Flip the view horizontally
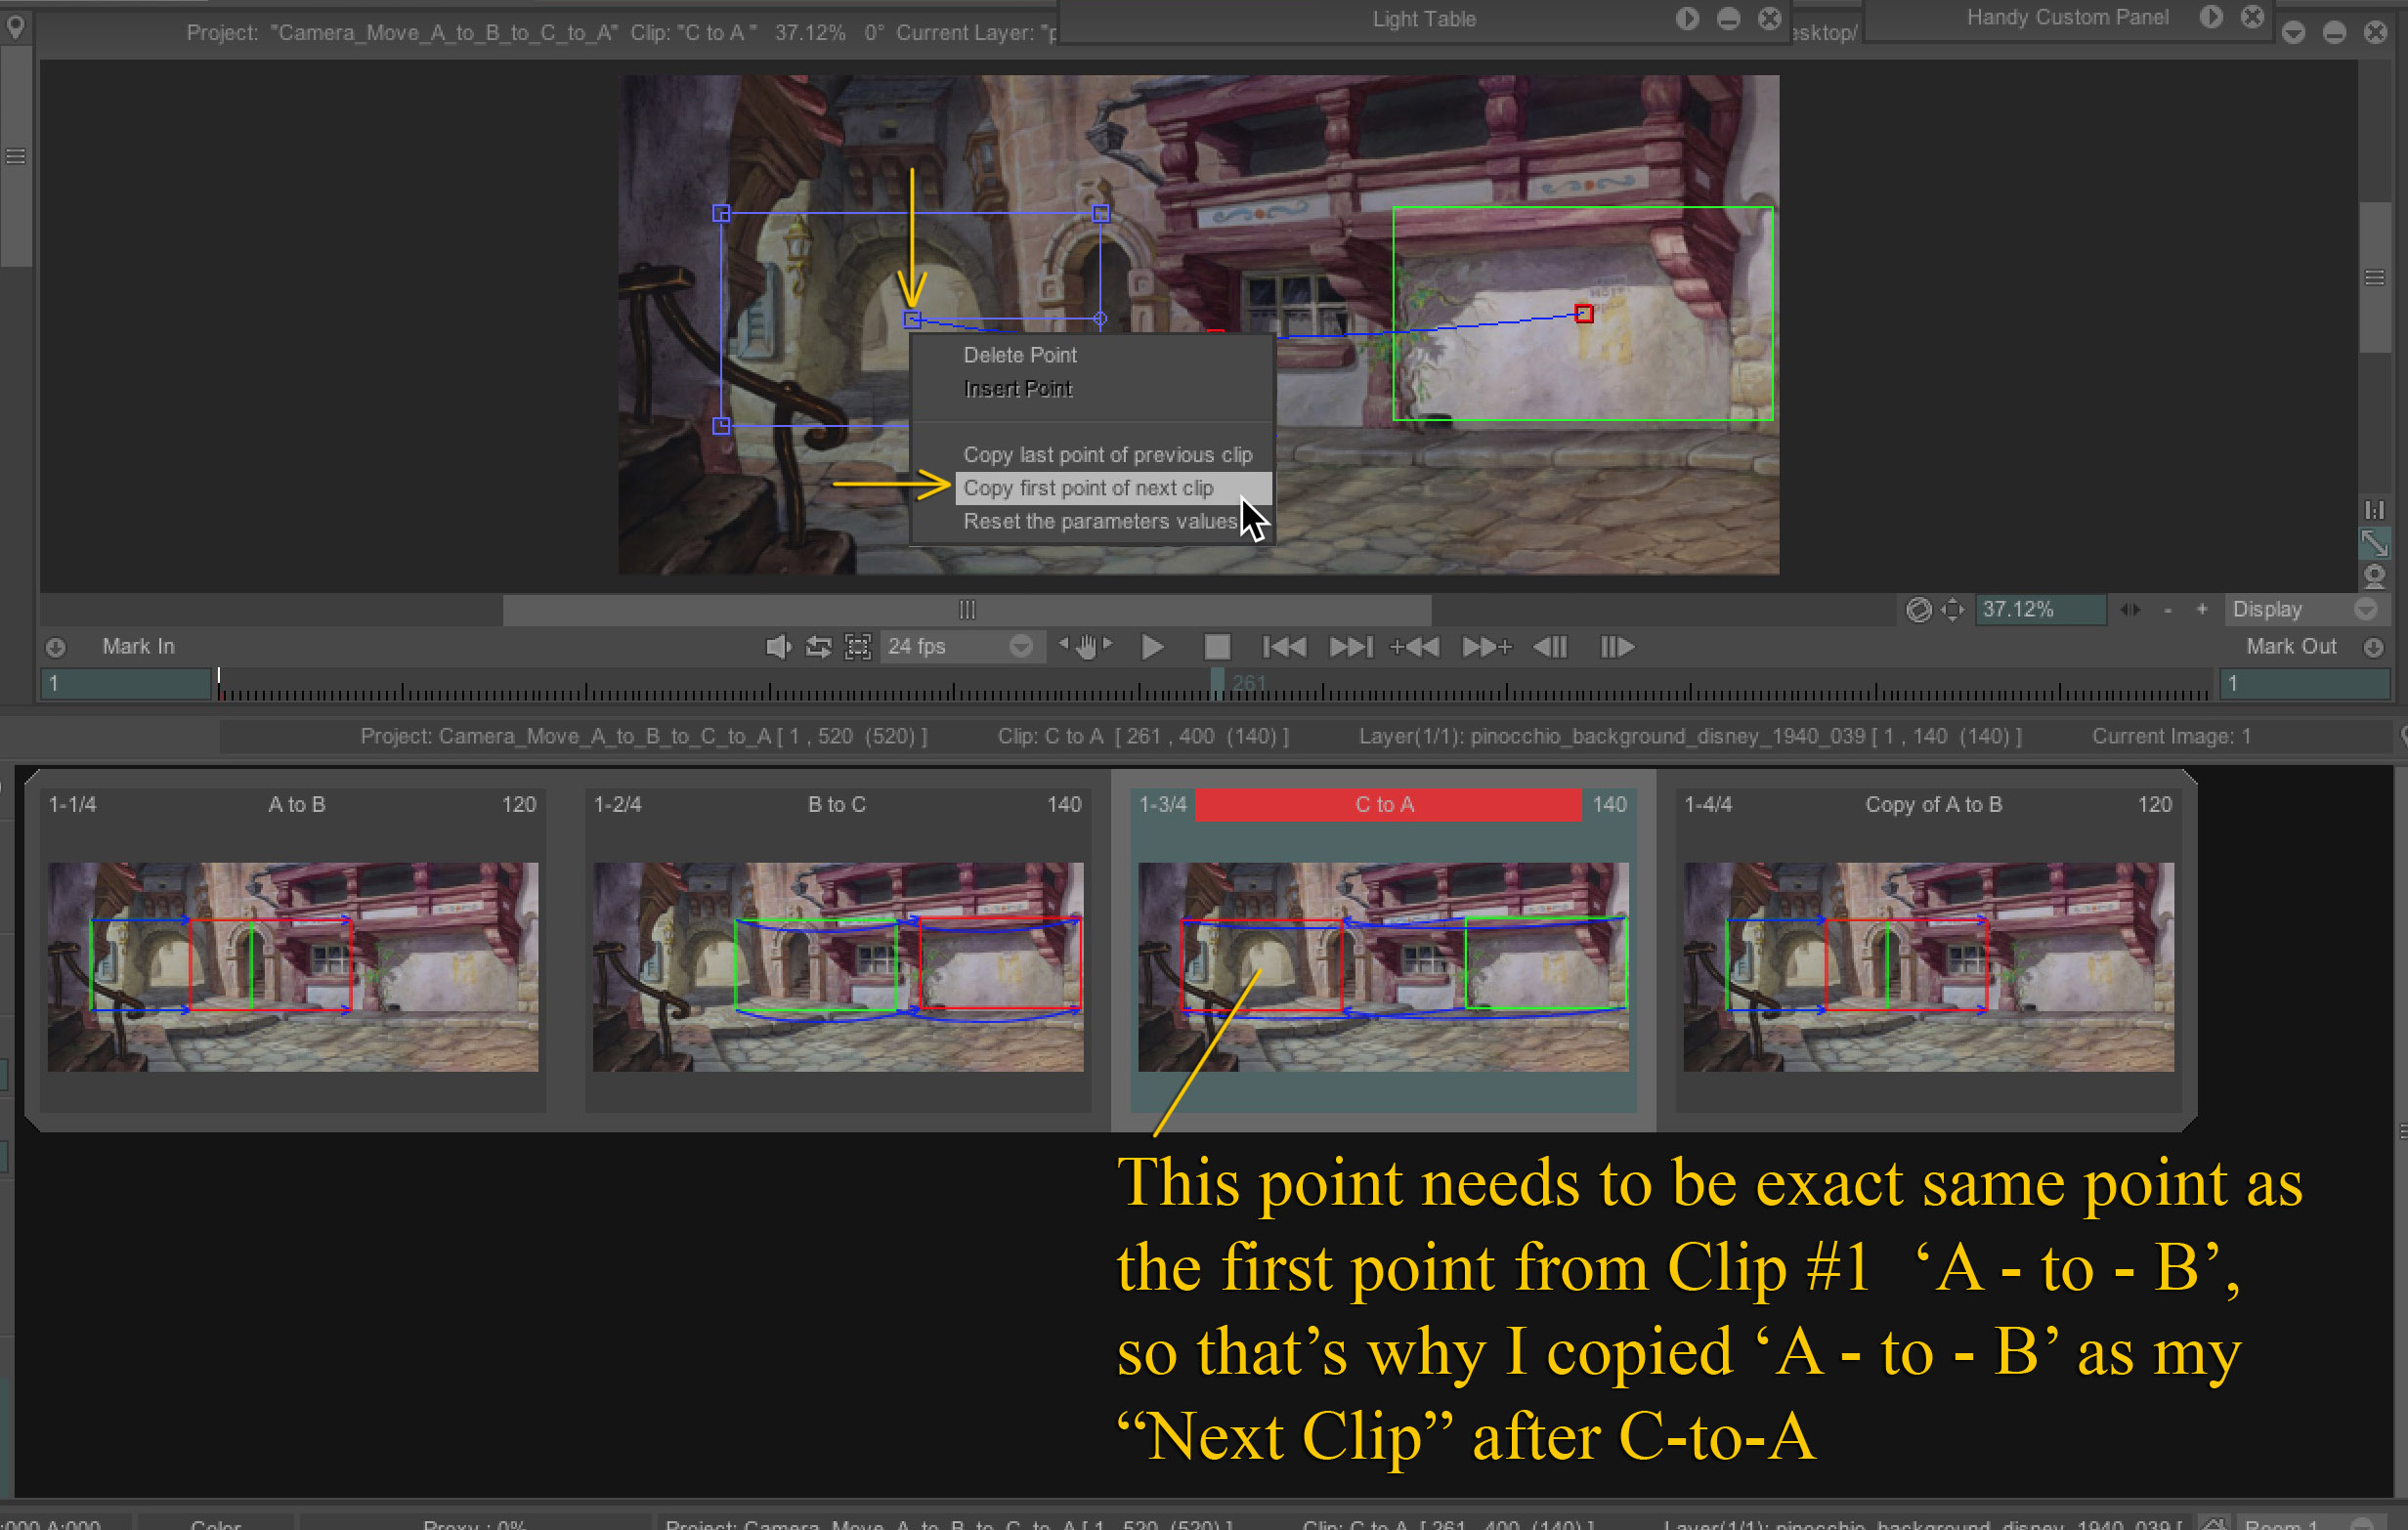Viewport: 2408px width, 1530px height. click(2130, 610)
